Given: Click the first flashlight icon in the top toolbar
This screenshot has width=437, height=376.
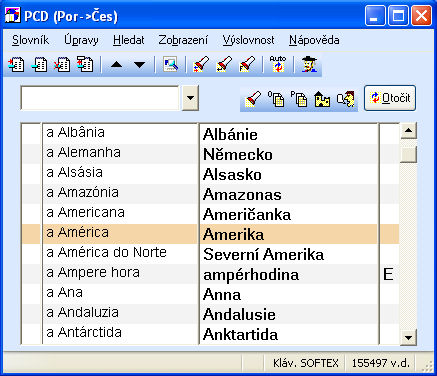Looking at the screenshot, I should coord(201,64).
